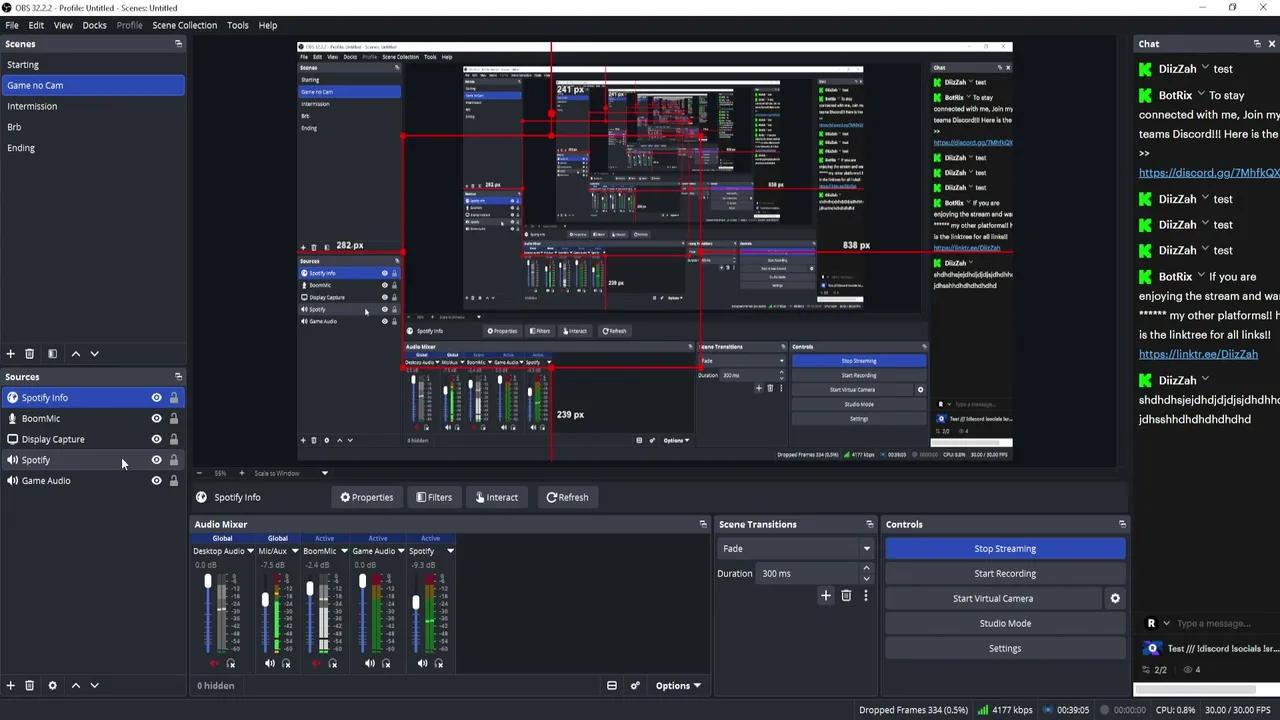1280x720 pixels.
Task: Expand the audio mixer Options menu
Action: pyautogui.click(x=678, y=685)
